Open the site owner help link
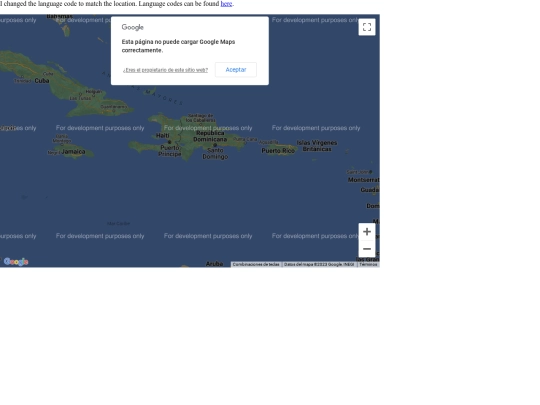540x405 pixels. (x=165, y=70)
